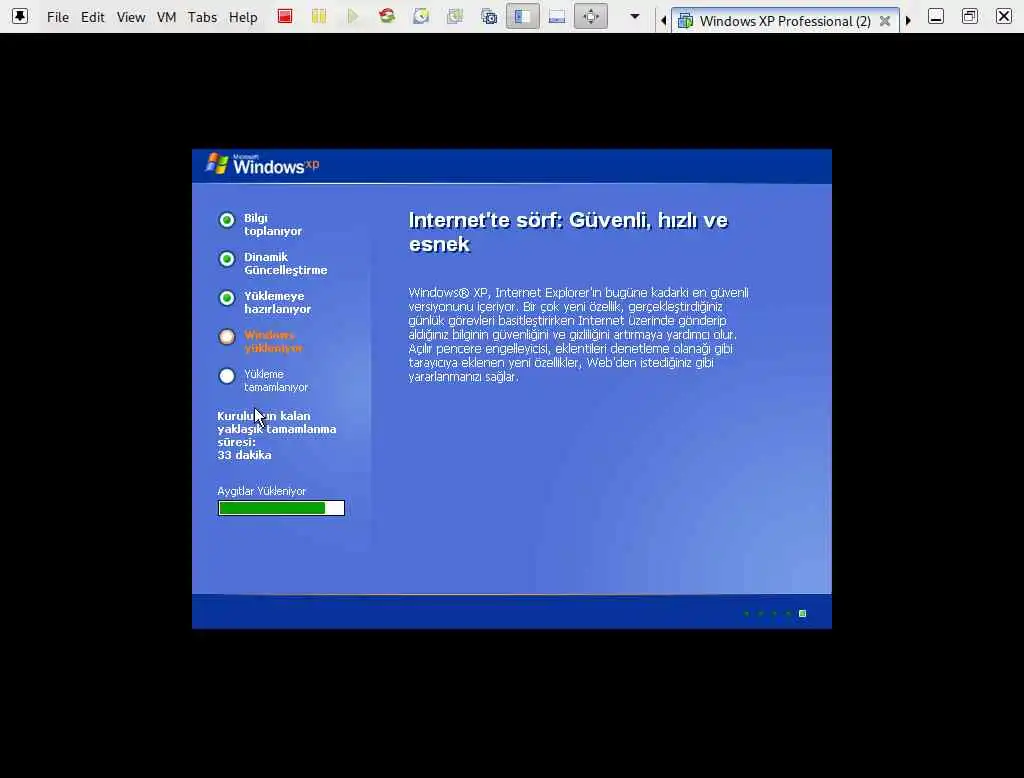Click the 'Bilgi toplanıyor' text label
The height and width of the screenshot is (778, 1024).
click(x=272, y=225)
